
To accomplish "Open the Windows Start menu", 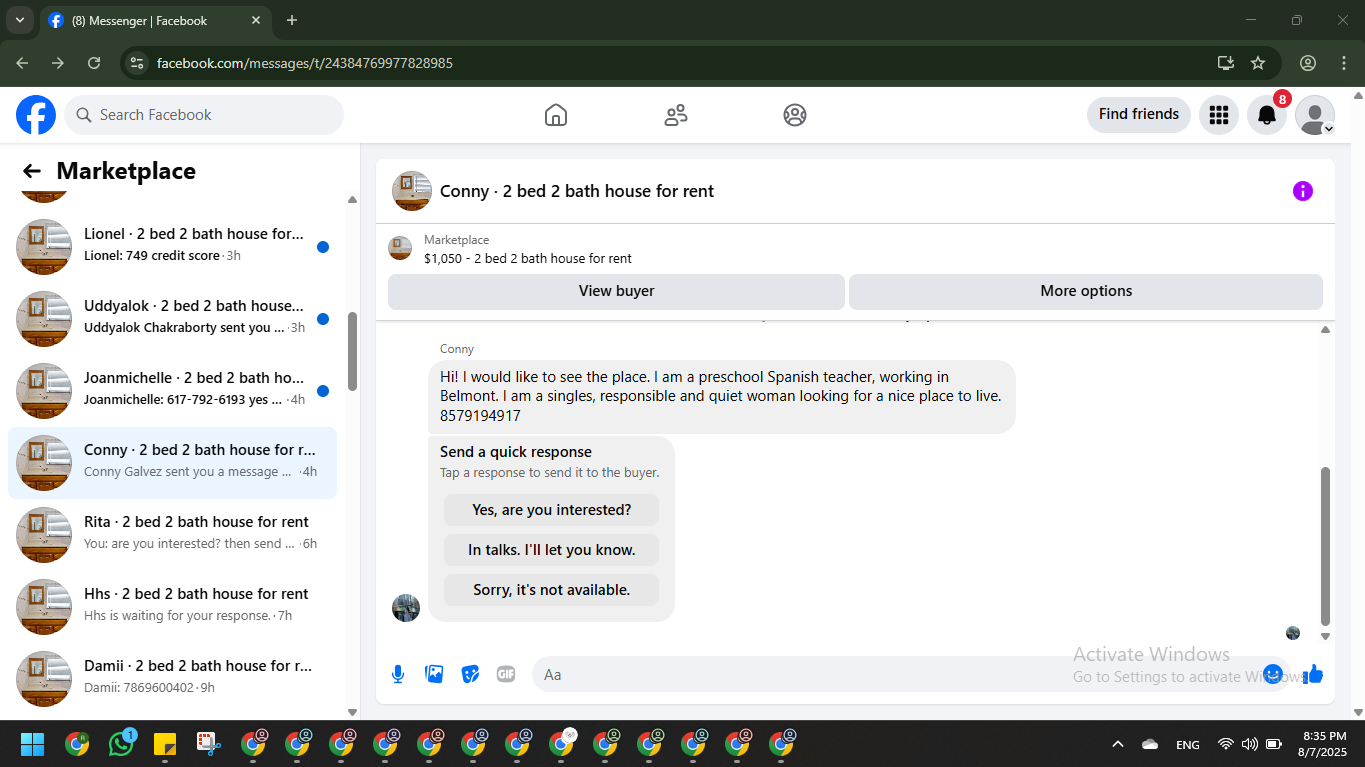I will [x=33, y=744].
